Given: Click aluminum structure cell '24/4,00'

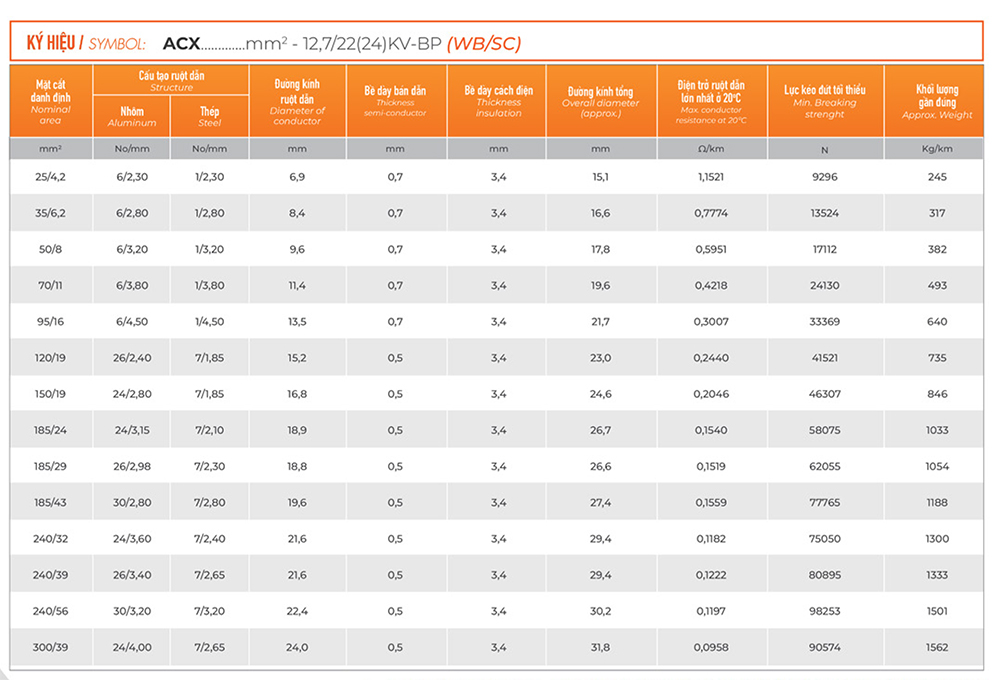Looking at the screenshot, I should click(132, 647).
